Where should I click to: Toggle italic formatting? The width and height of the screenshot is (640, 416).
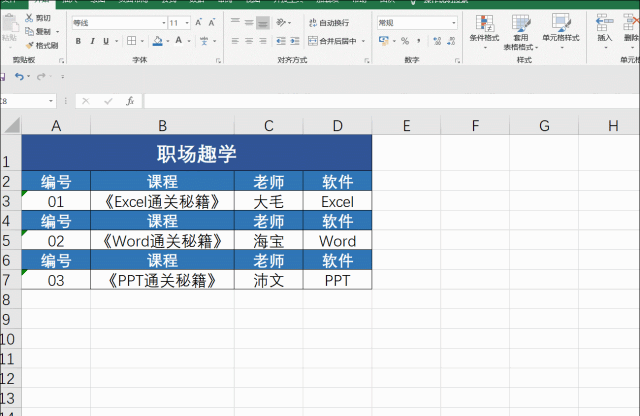pyautogui.click(x=92, y=41)
